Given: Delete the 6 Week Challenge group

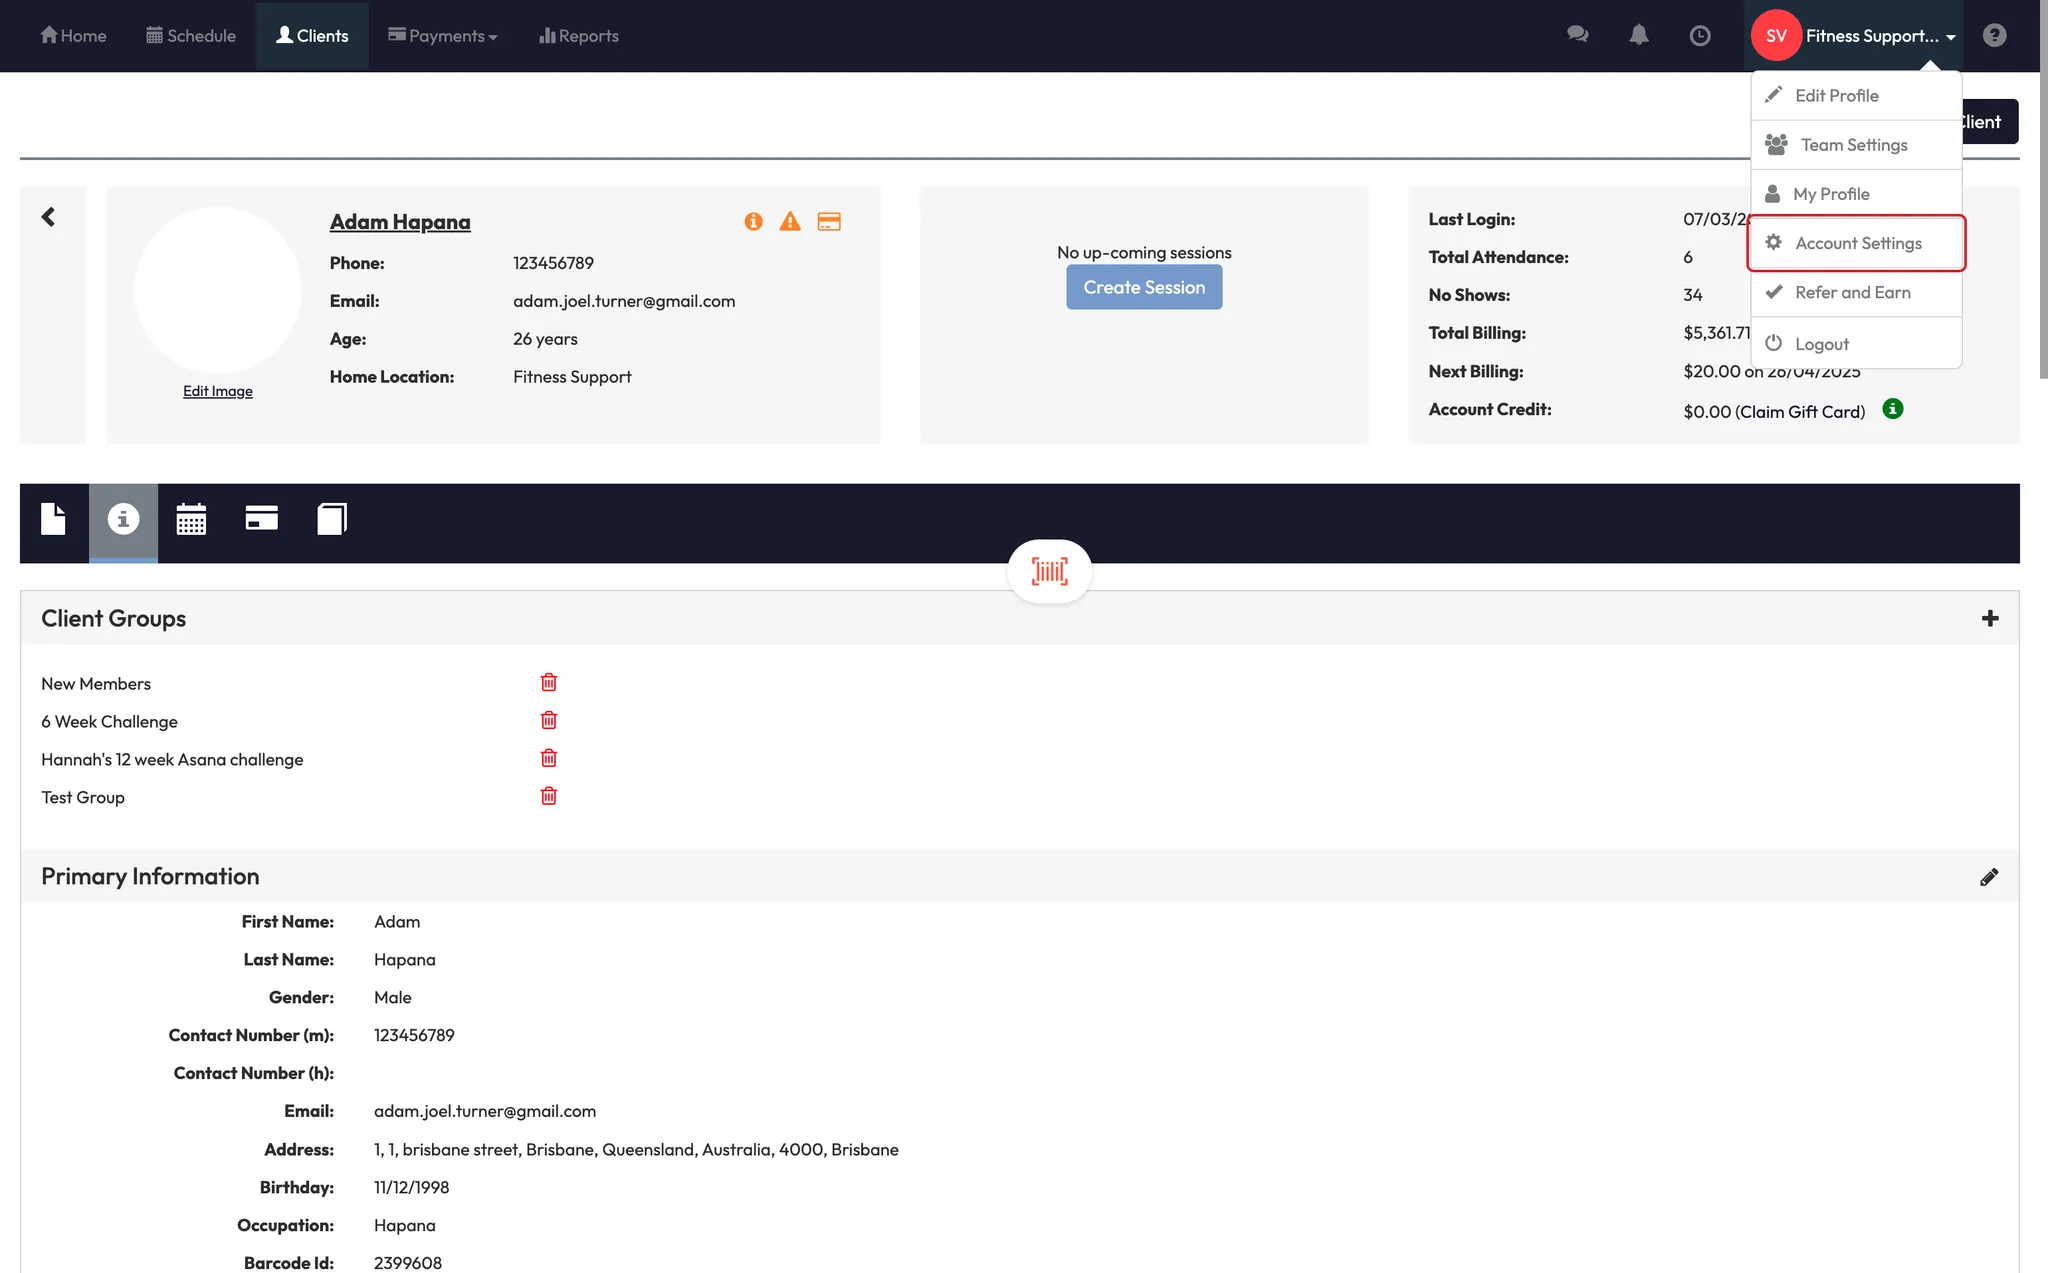Looking at the screenshot, I should [549, 720].
